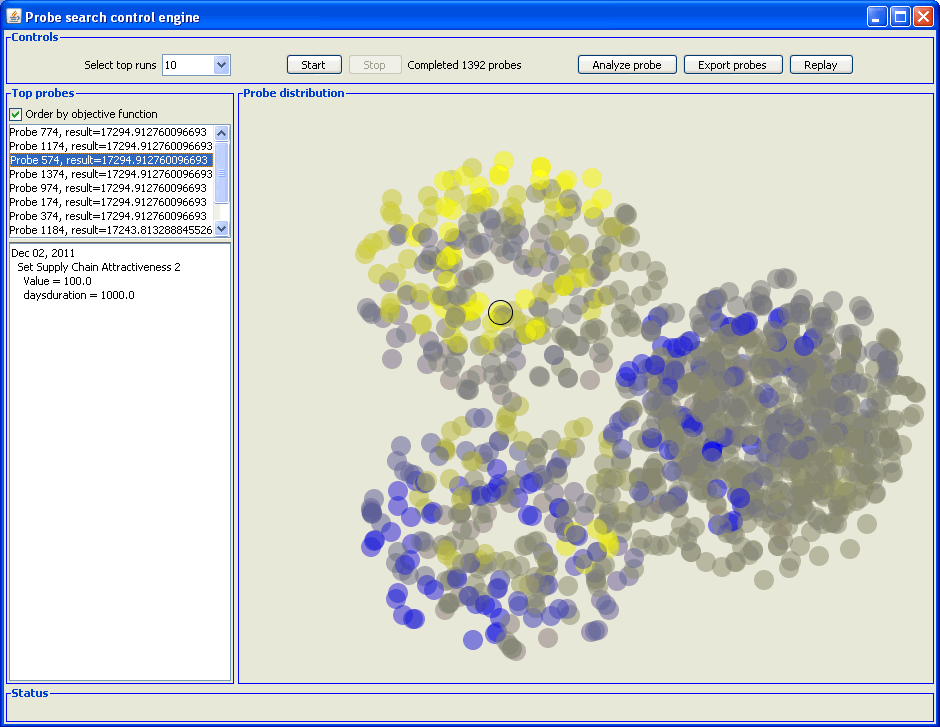The image size is (940, 727).
Task: Maximize the Probe search window
Action: pos(900,17)
